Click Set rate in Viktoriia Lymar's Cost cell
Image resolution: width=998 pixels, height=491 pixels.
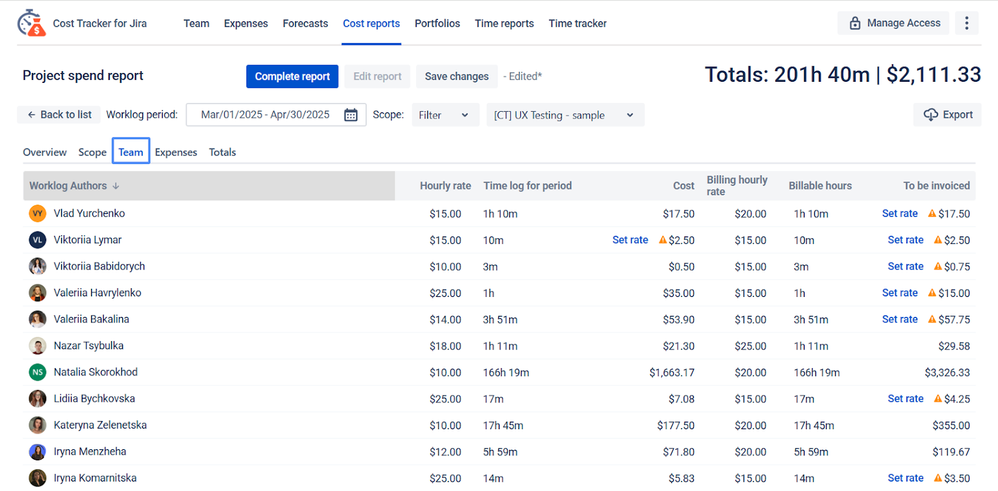click(x=630, y=240)
